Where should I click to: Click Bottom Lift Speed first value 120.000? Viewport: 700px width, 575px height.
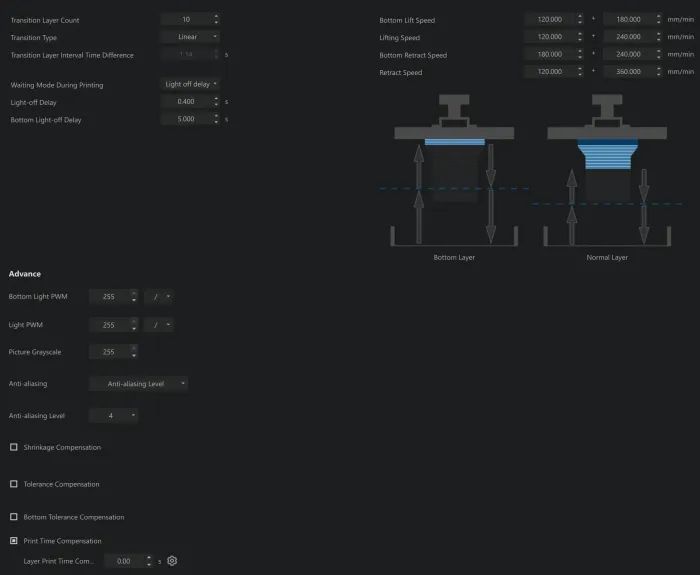550,19
